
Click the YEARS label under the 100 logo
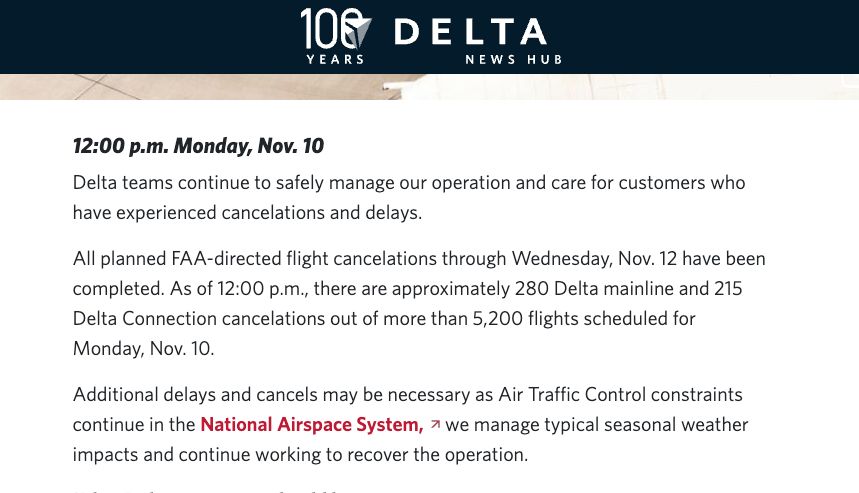point(335,59)
